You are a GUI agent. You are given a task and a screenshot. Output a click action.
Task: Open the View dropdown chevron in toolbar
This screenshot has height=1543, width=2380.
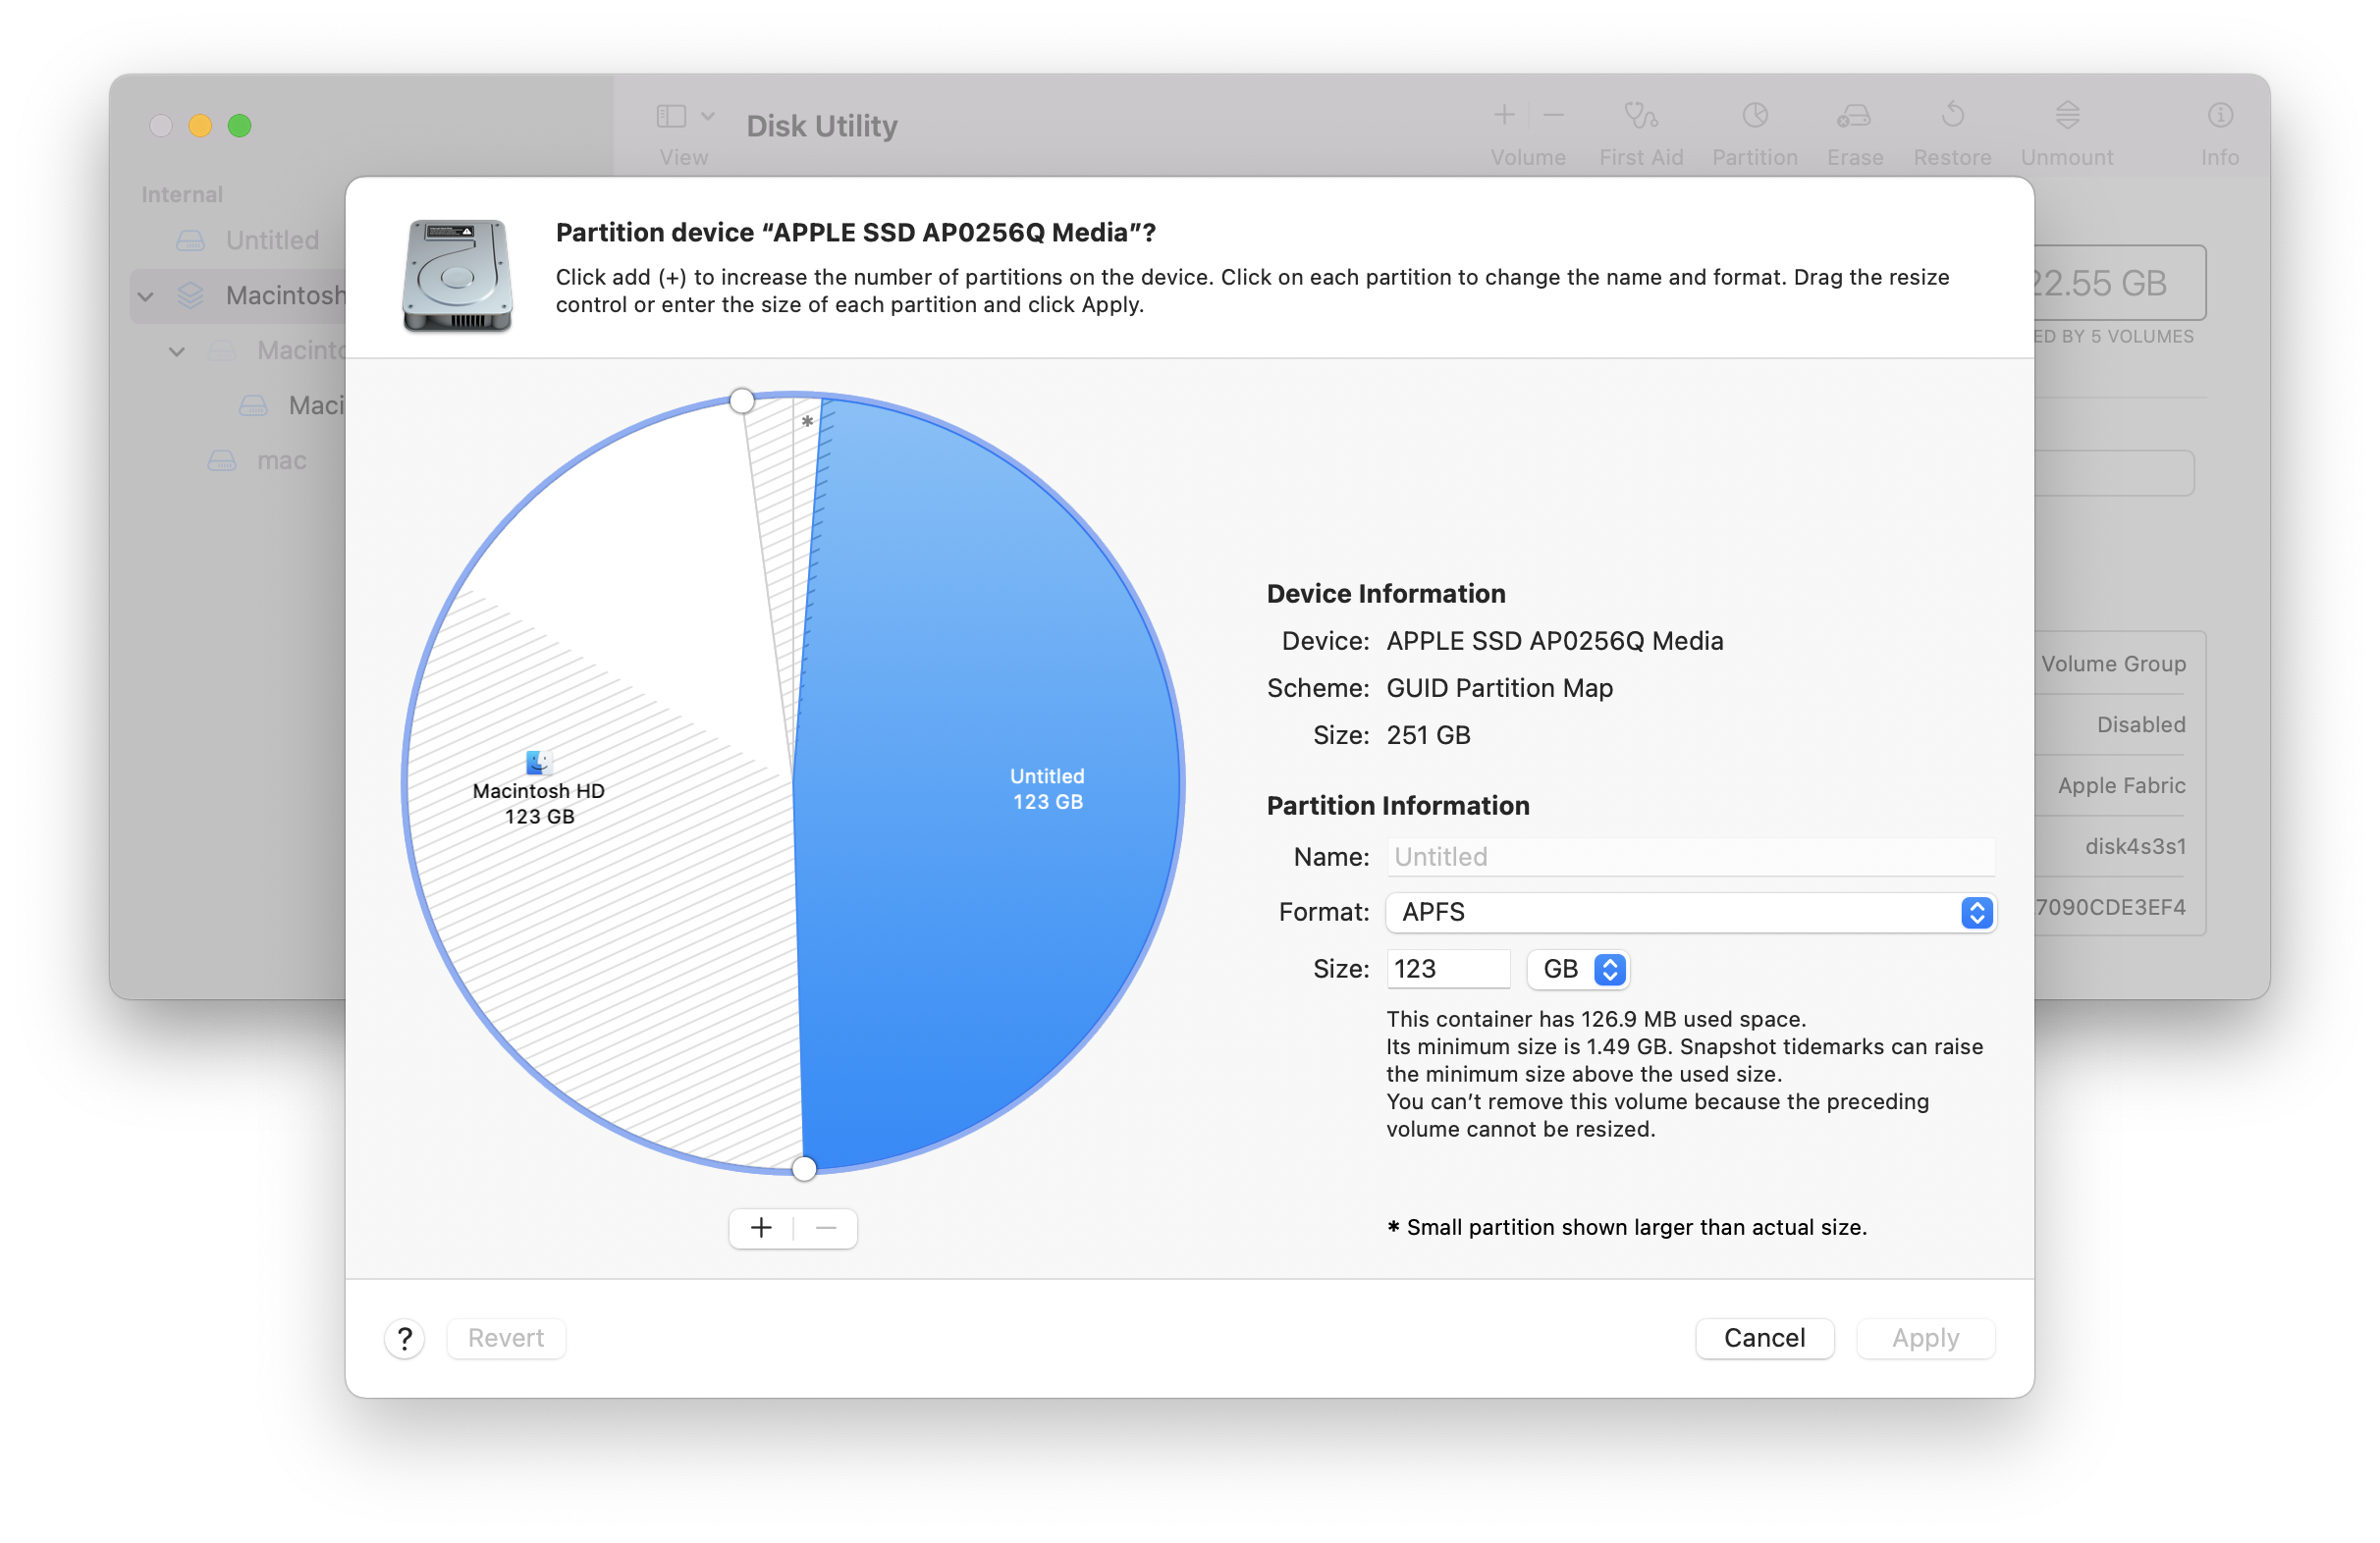click(708, 117)
